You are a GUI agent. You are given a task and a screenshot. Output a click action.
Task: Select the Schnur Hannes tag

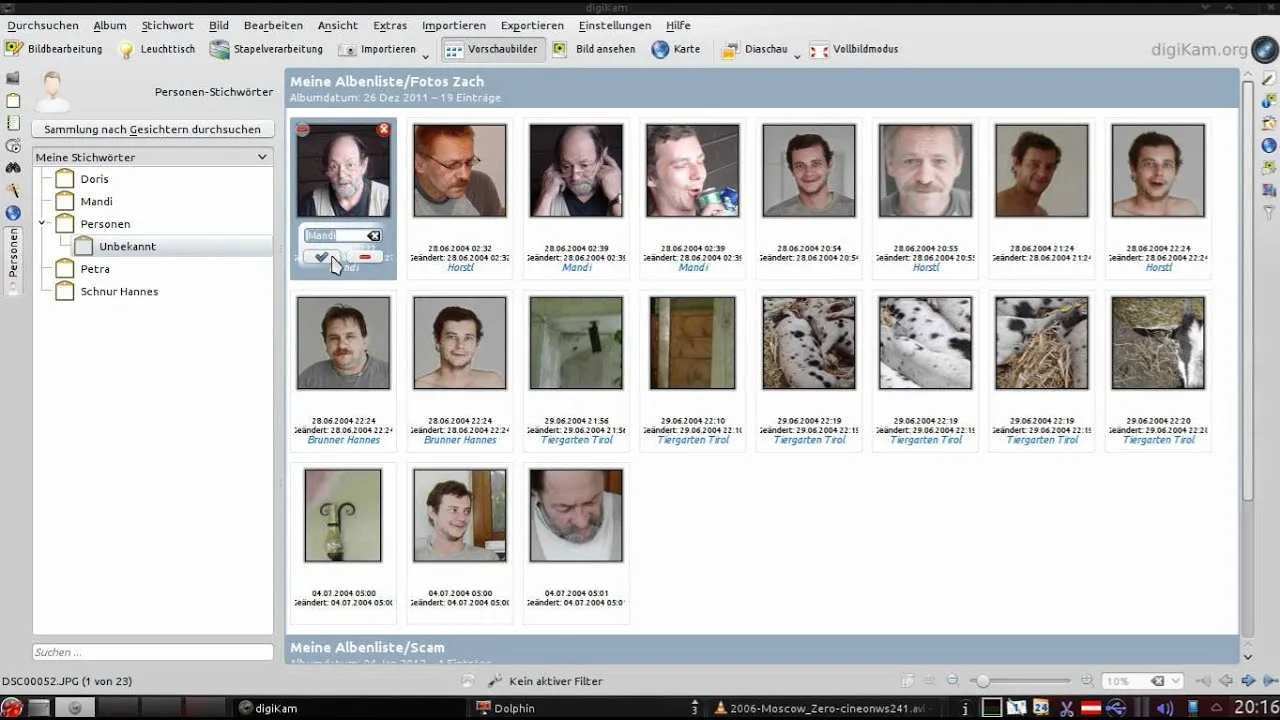tap(119, 291)
